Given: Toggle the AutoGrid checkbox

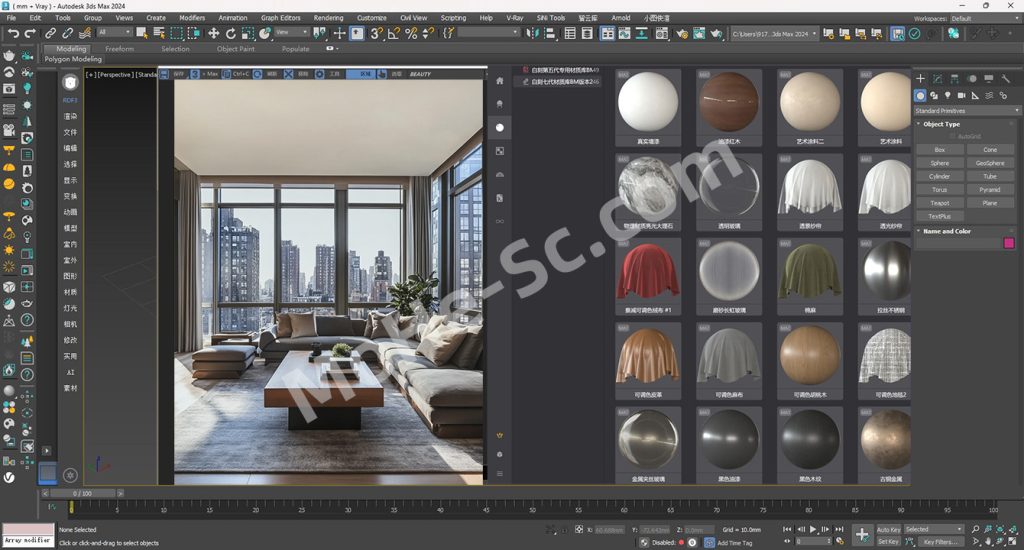Looking at the screenshot, I should (953, 136).
